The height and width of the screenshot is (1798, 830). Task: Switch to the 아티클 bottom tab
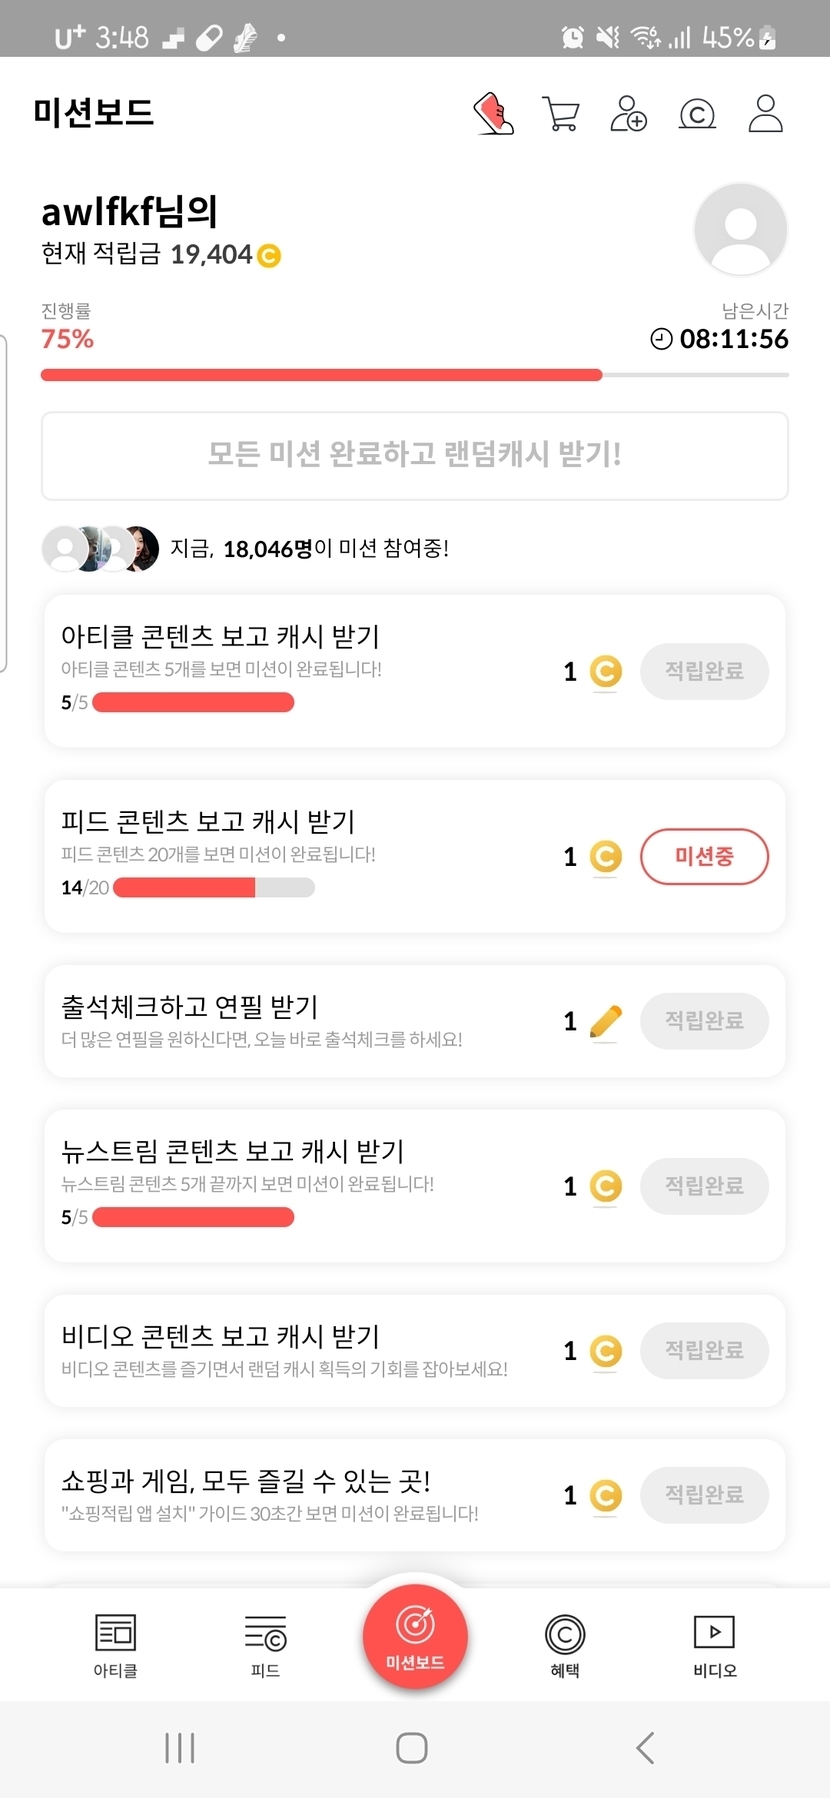pyautogui.click(x=115, y=1644)
